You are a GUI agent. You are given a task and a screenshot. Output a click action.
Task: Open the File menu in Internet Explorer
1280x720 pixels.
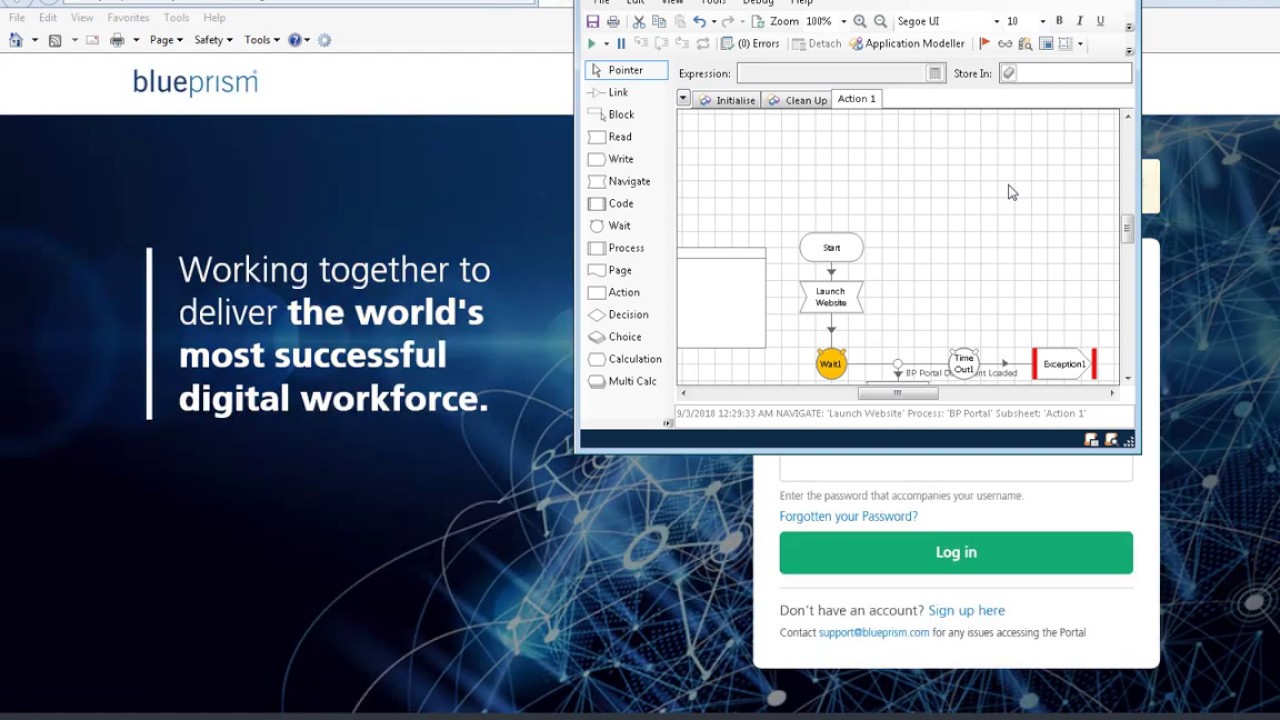coord(17,18)
